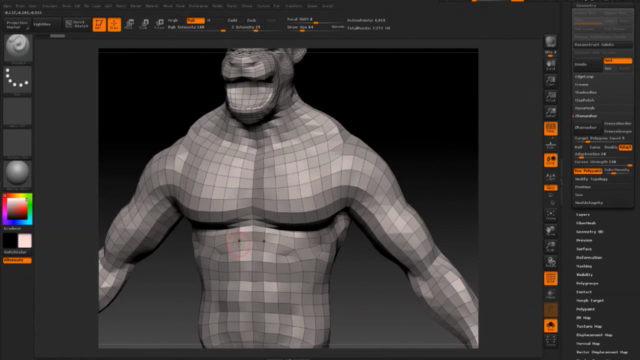Expand the DynaMesh section
The height and width of the screenshot is (360, 640).
coord(585,108)
